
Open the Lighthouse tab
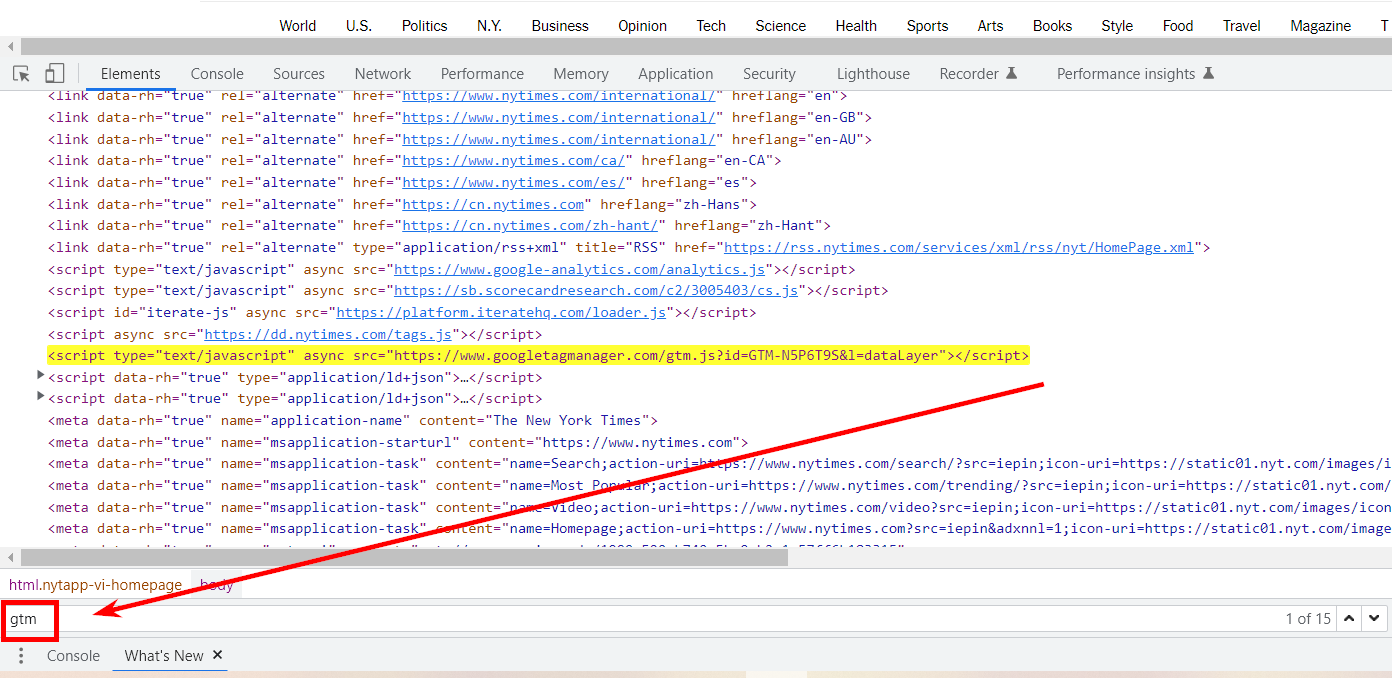coord(873,74)
